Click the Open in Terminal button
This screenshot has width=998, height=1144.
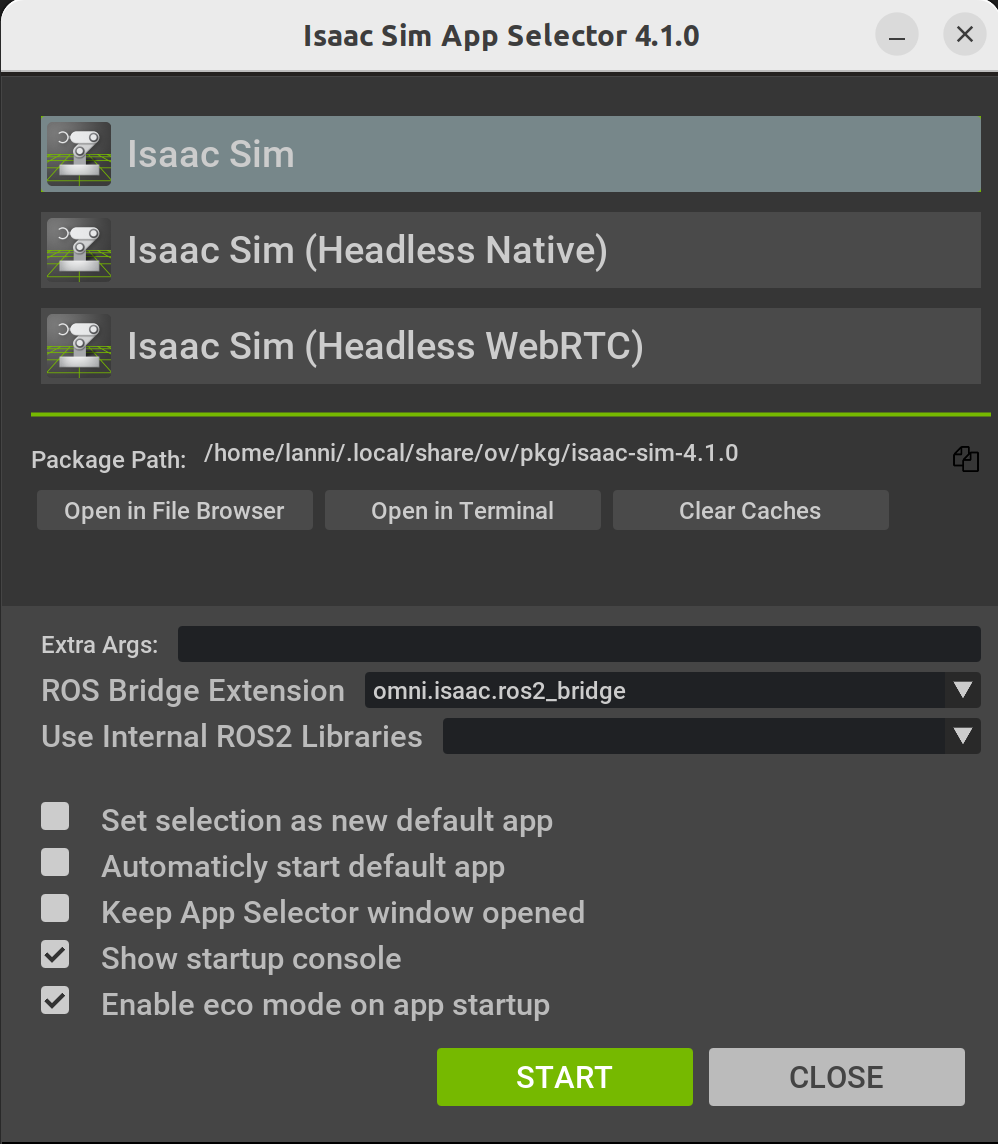tap(463, 511)
